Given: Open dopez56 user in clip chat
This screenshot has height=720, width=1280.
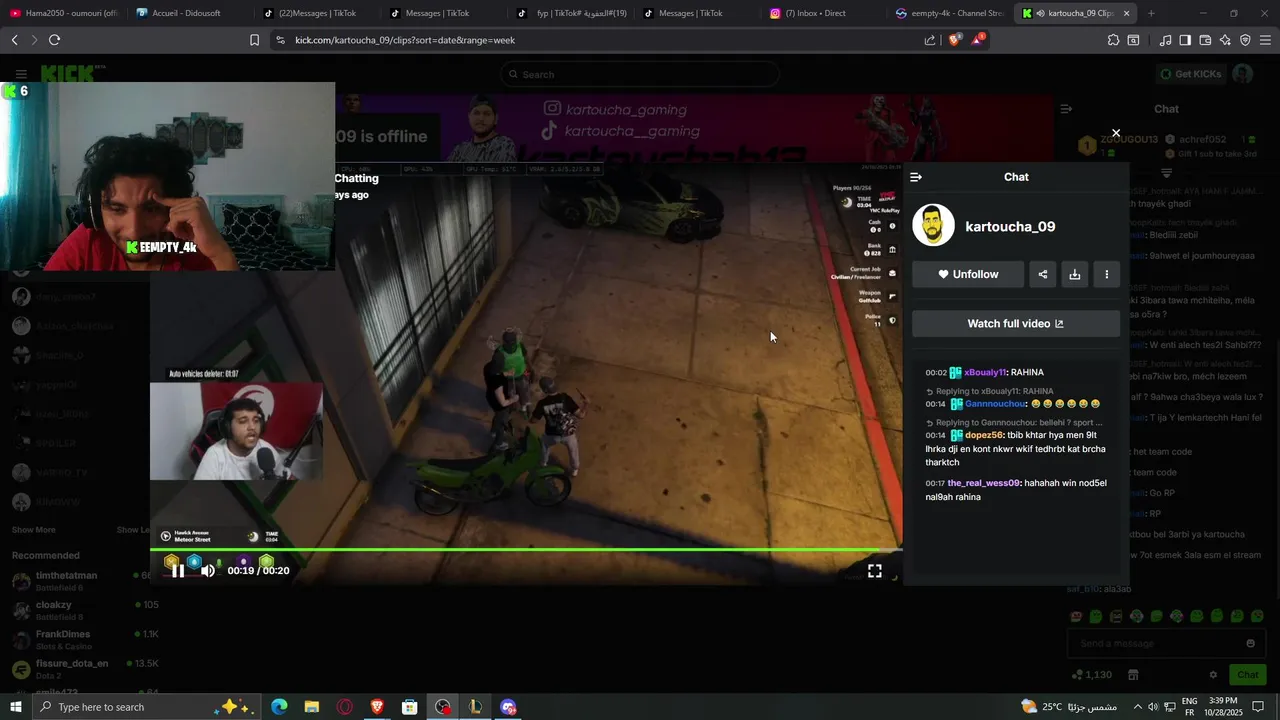Looking at the screenshot, I should coord(983,435).
